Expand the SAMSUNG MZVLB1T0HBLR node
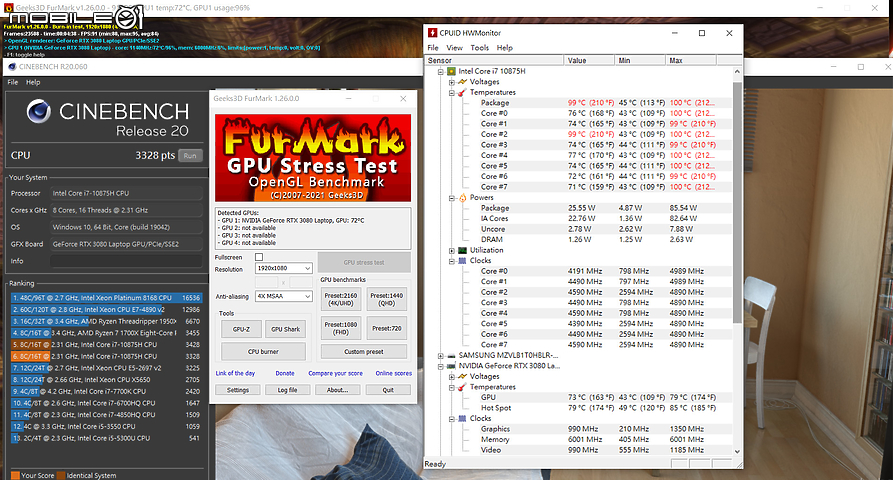Viewport: 893px width, 480px height. [441, 356]
